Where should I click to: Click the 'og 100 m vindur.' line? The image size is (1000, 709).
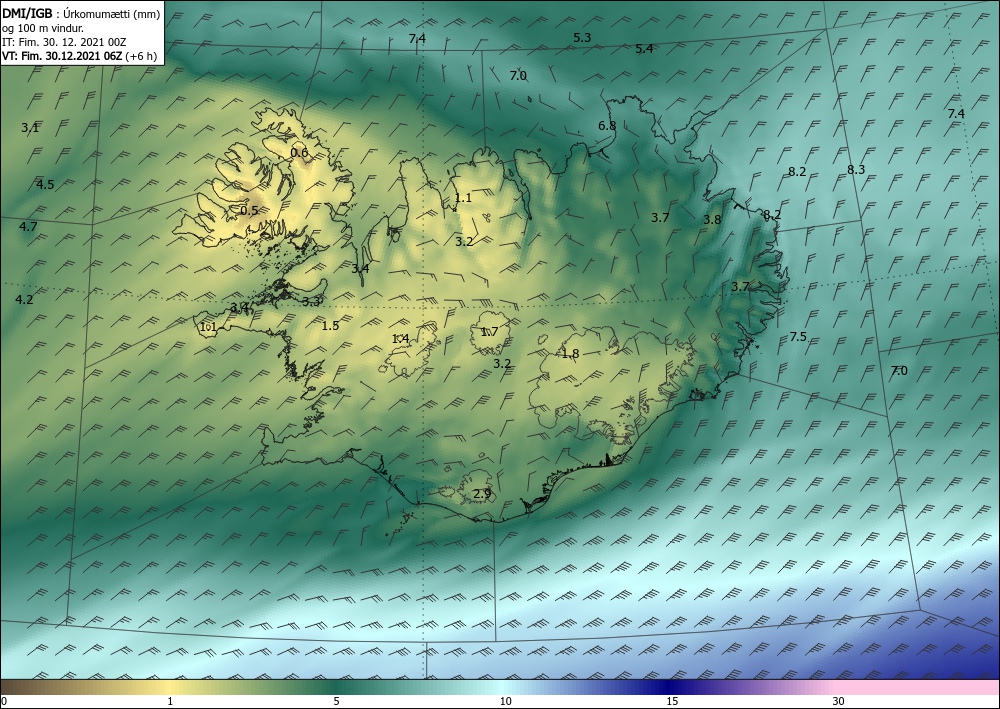click(x=43, y=28)
